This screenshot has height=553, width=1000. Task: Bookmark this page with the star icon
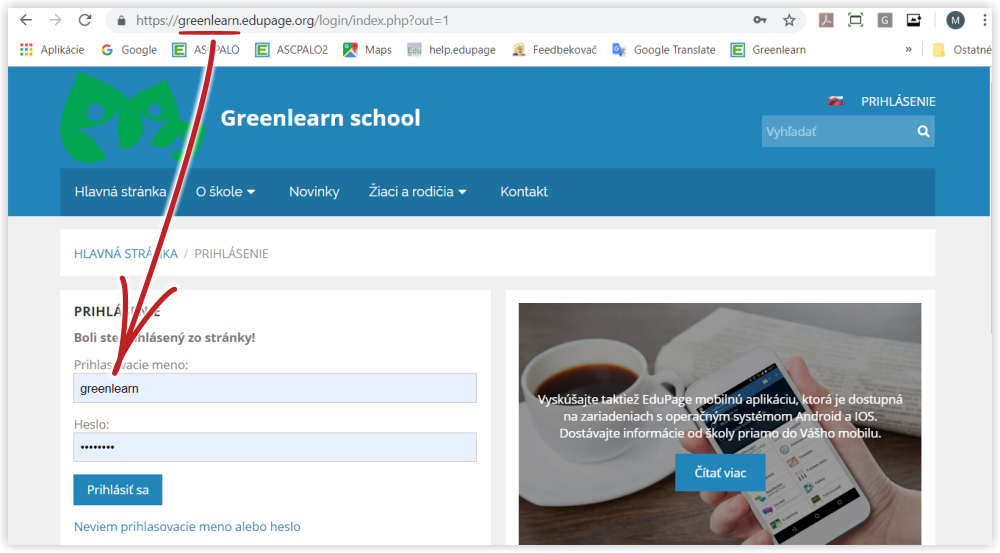pos(790,20)
